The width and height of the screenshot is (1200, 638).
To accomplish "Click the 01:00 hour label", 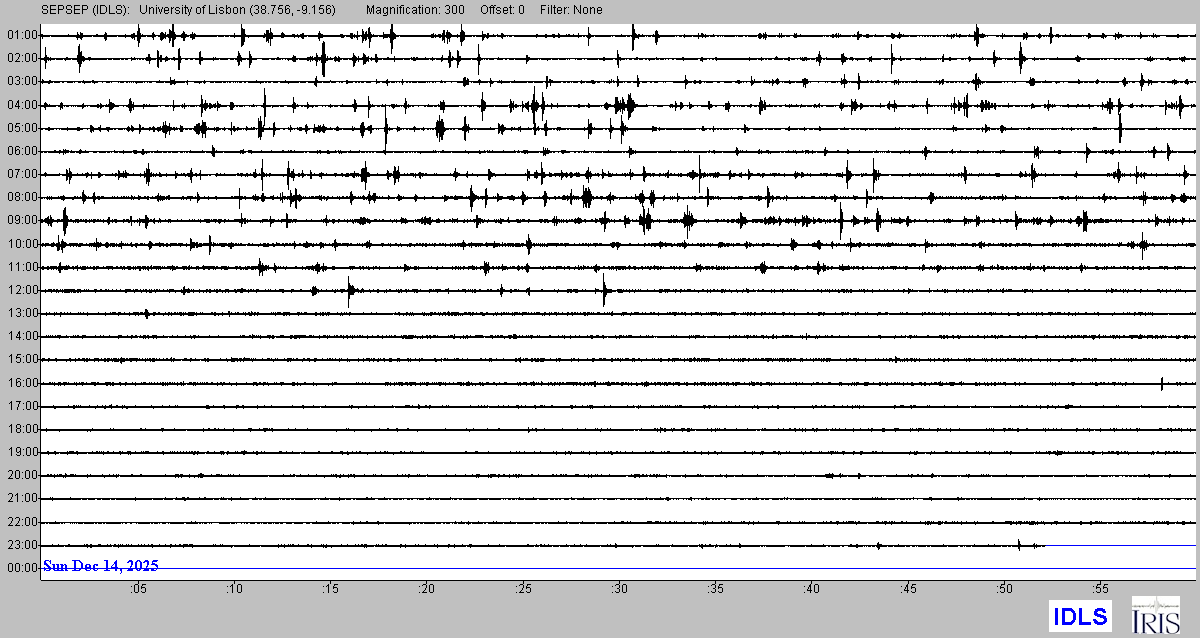I will [22, 36].
